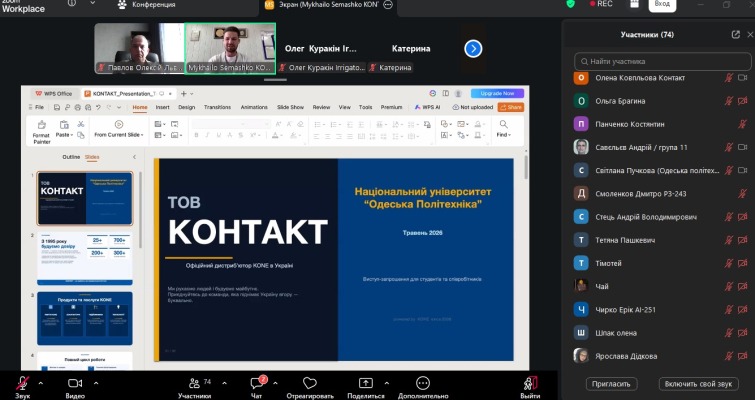Screen dimensions: 755x400
Task: Open reactions with the Отреагировать heart icon
Action: 310,383
